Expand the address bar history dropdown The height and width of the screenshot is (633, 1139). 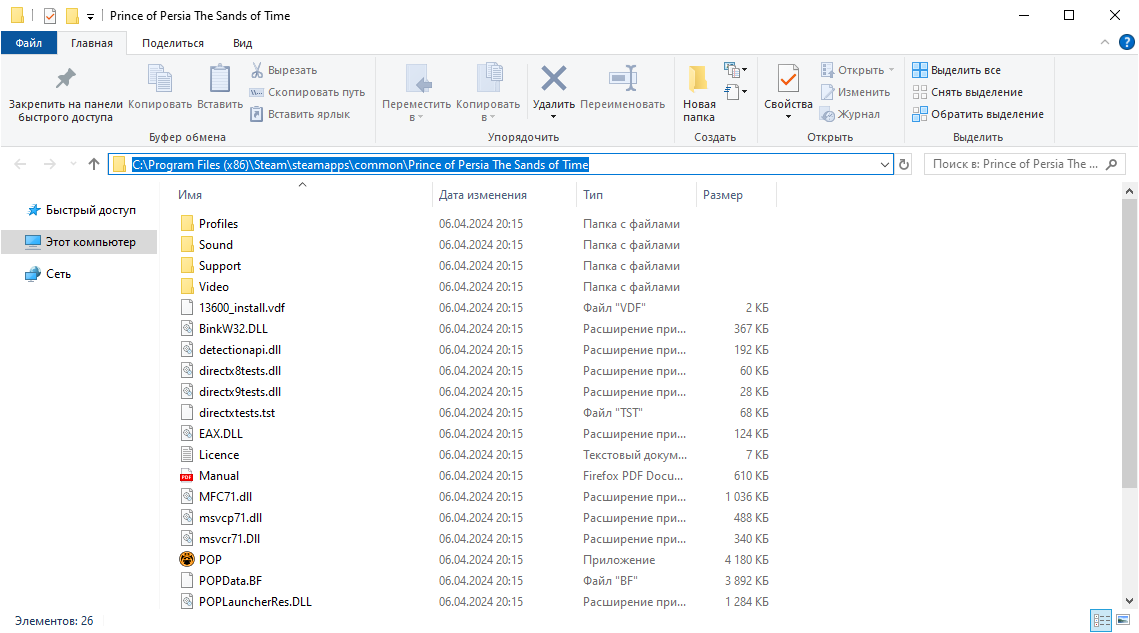pyautogui.click(x=885, y=164)
